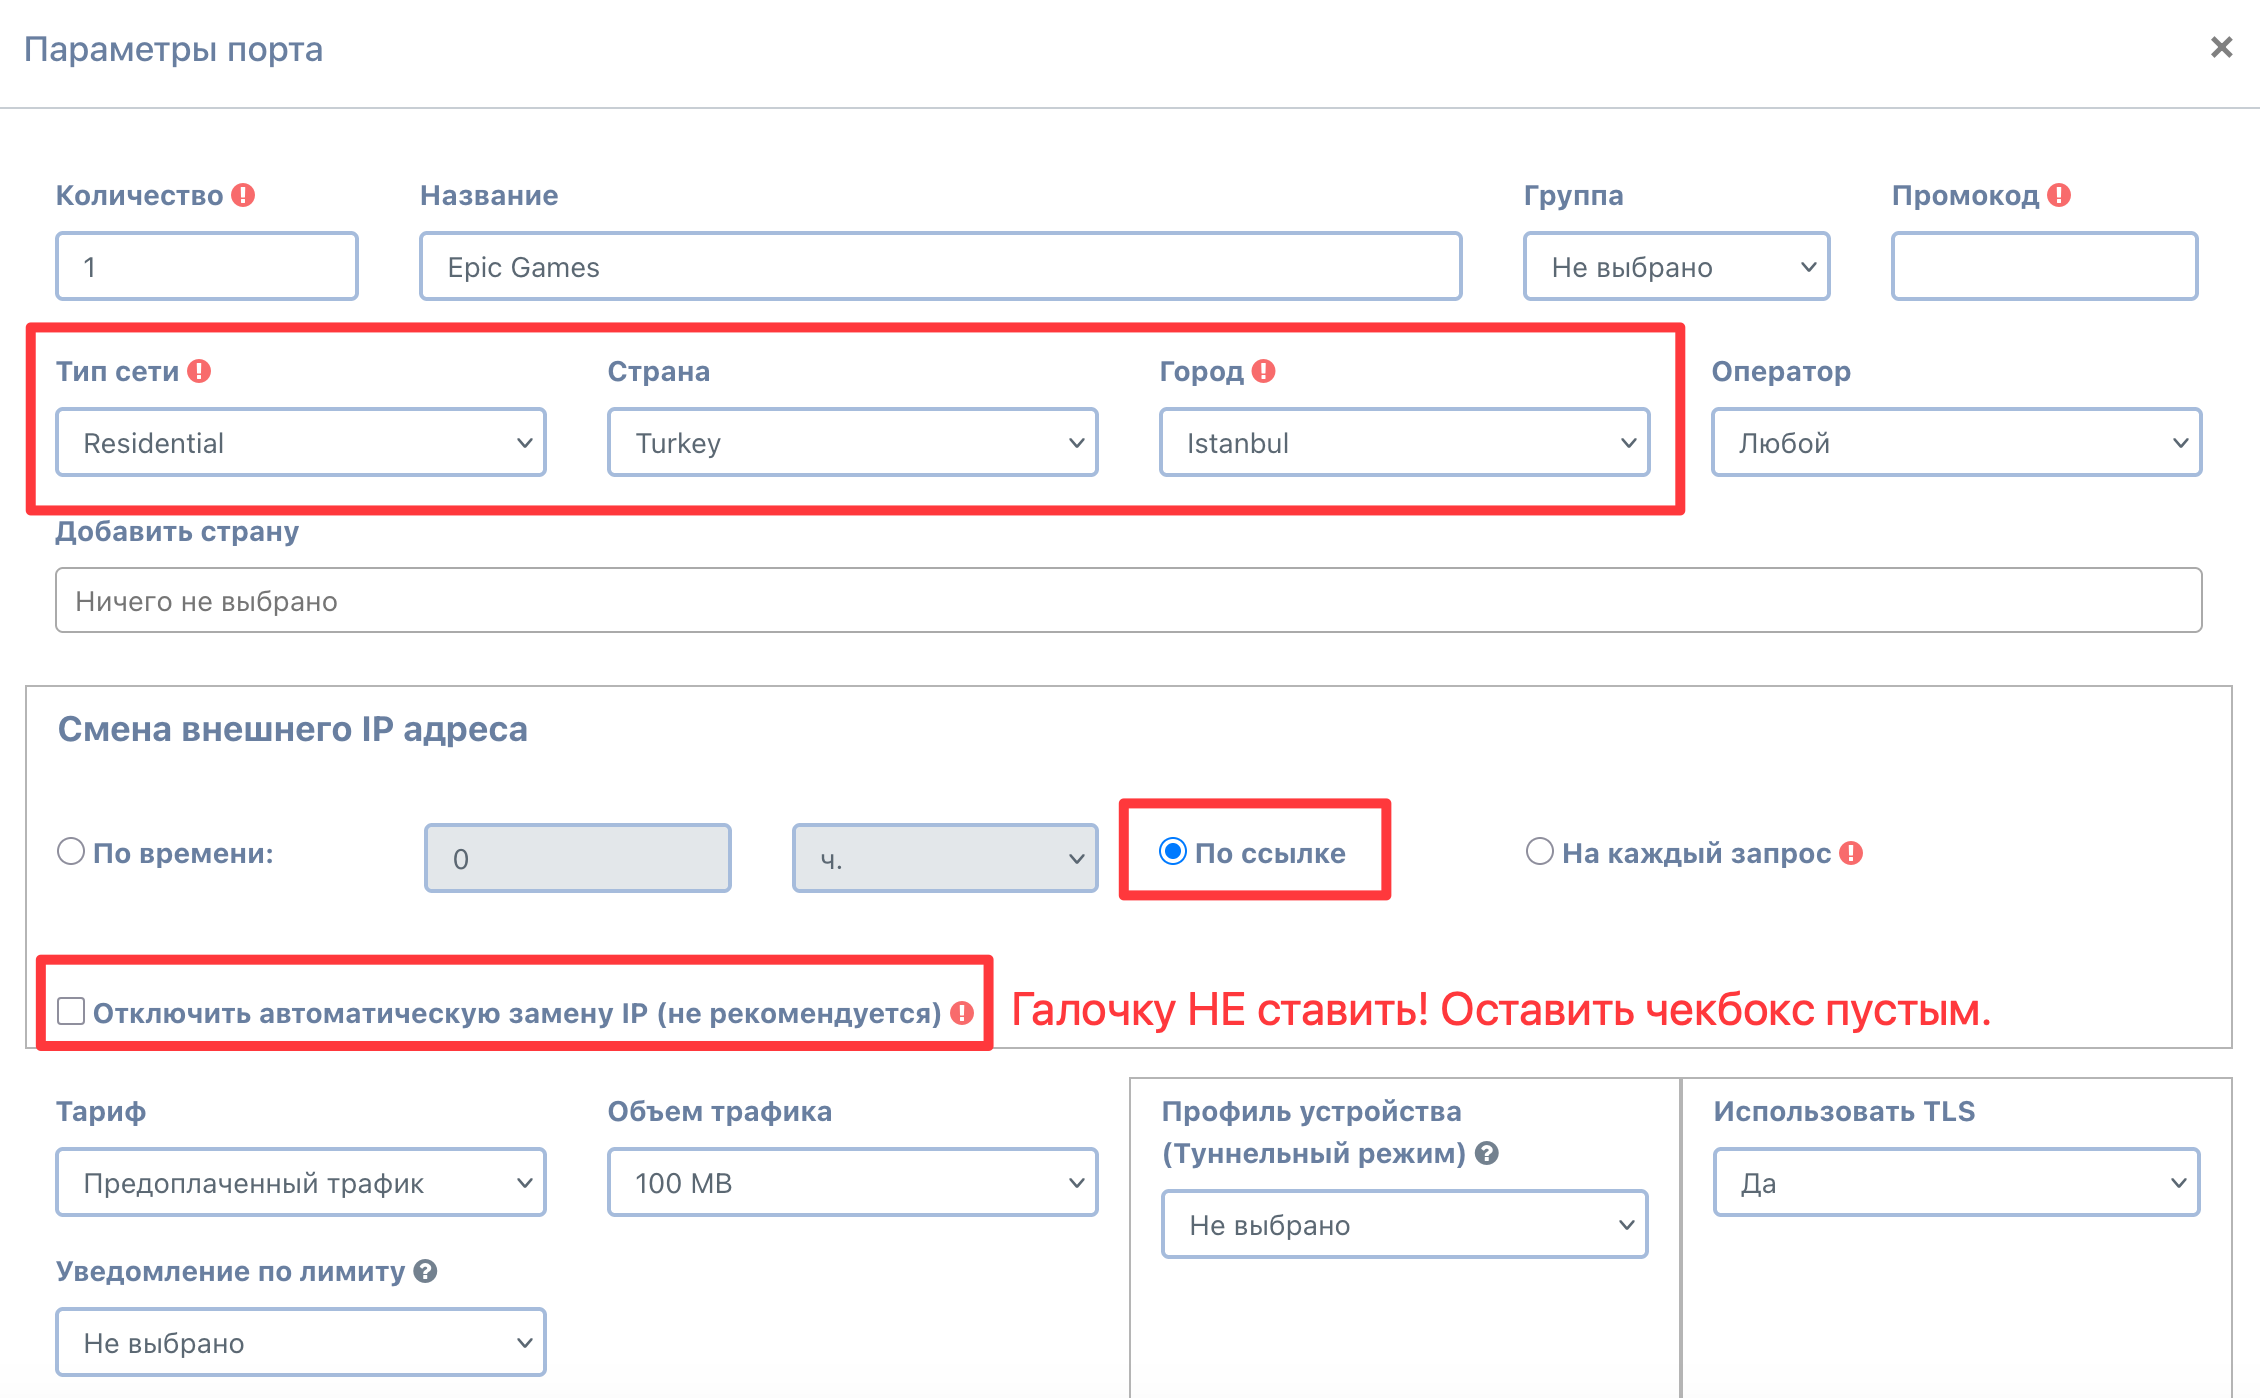Click the Добавить страну multiselect field

pos(1129,600)
